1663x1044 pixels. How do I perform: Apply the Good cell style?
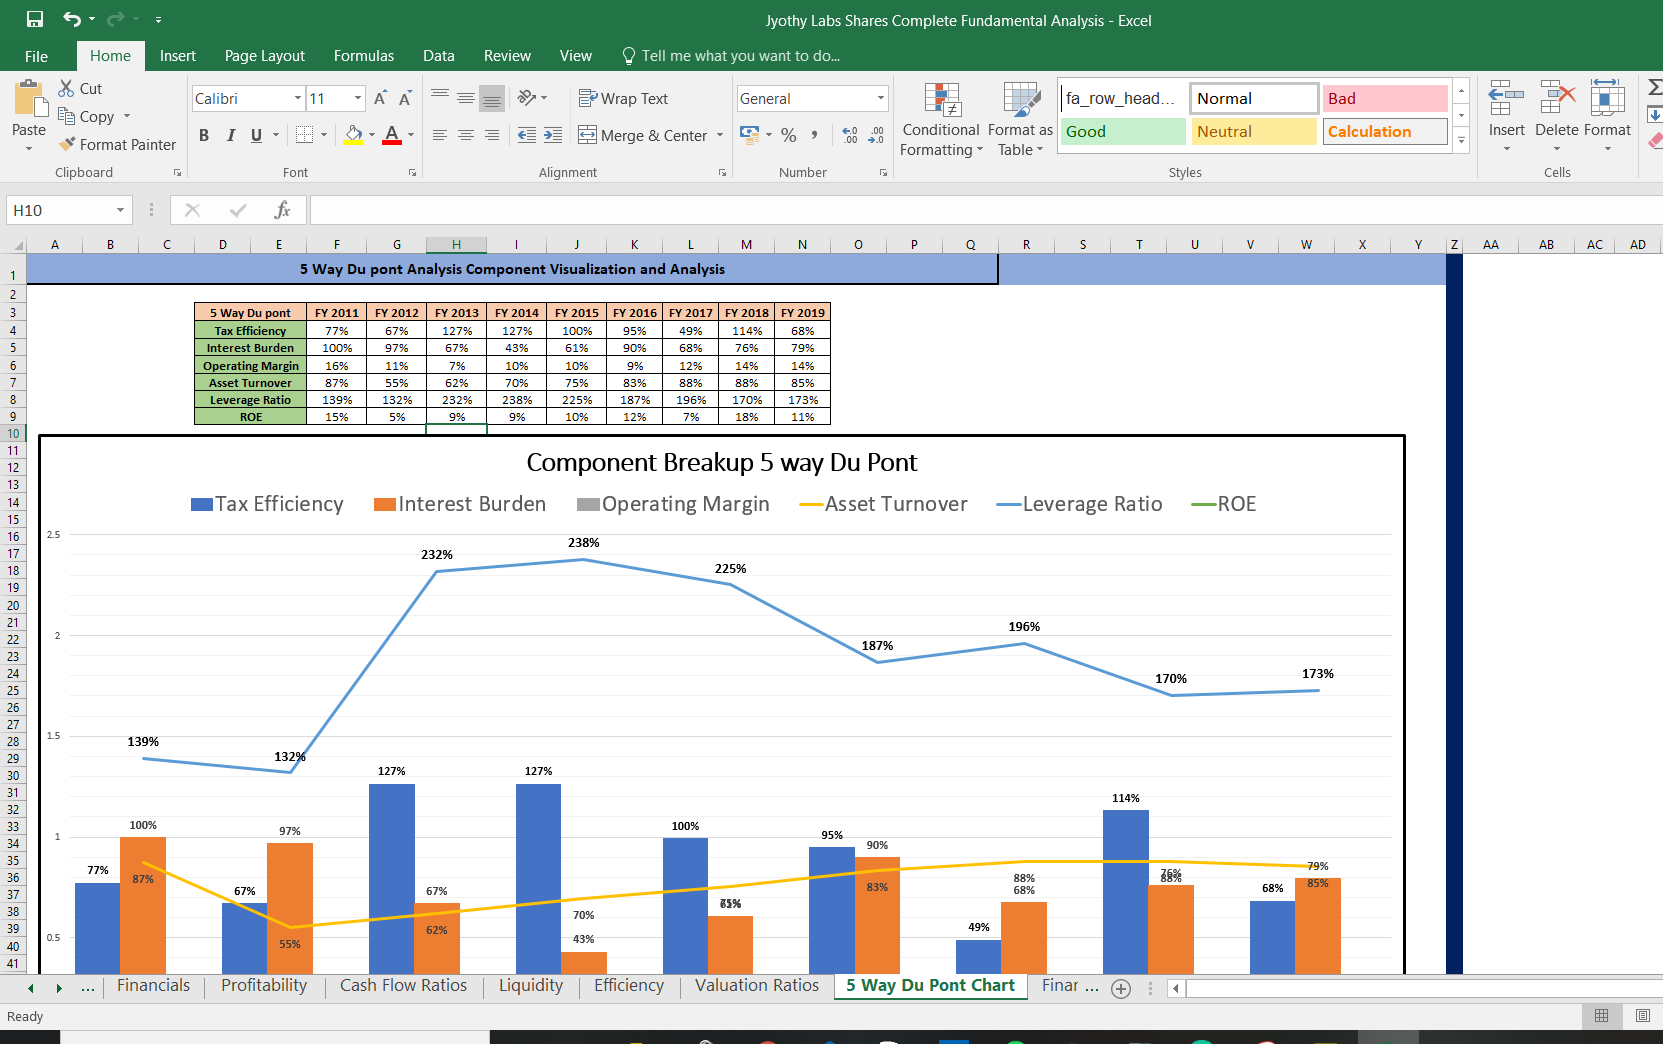point(1123,131)
